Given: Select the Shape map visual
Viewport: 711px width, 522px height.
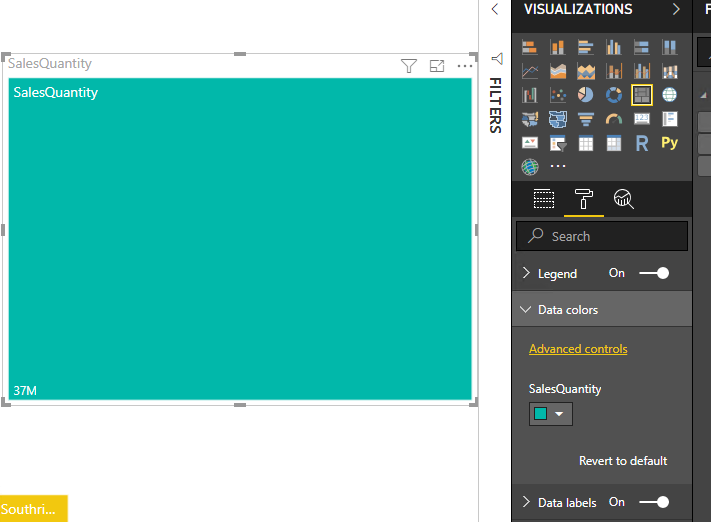Looking at the screenshot, I should [558, 119].
